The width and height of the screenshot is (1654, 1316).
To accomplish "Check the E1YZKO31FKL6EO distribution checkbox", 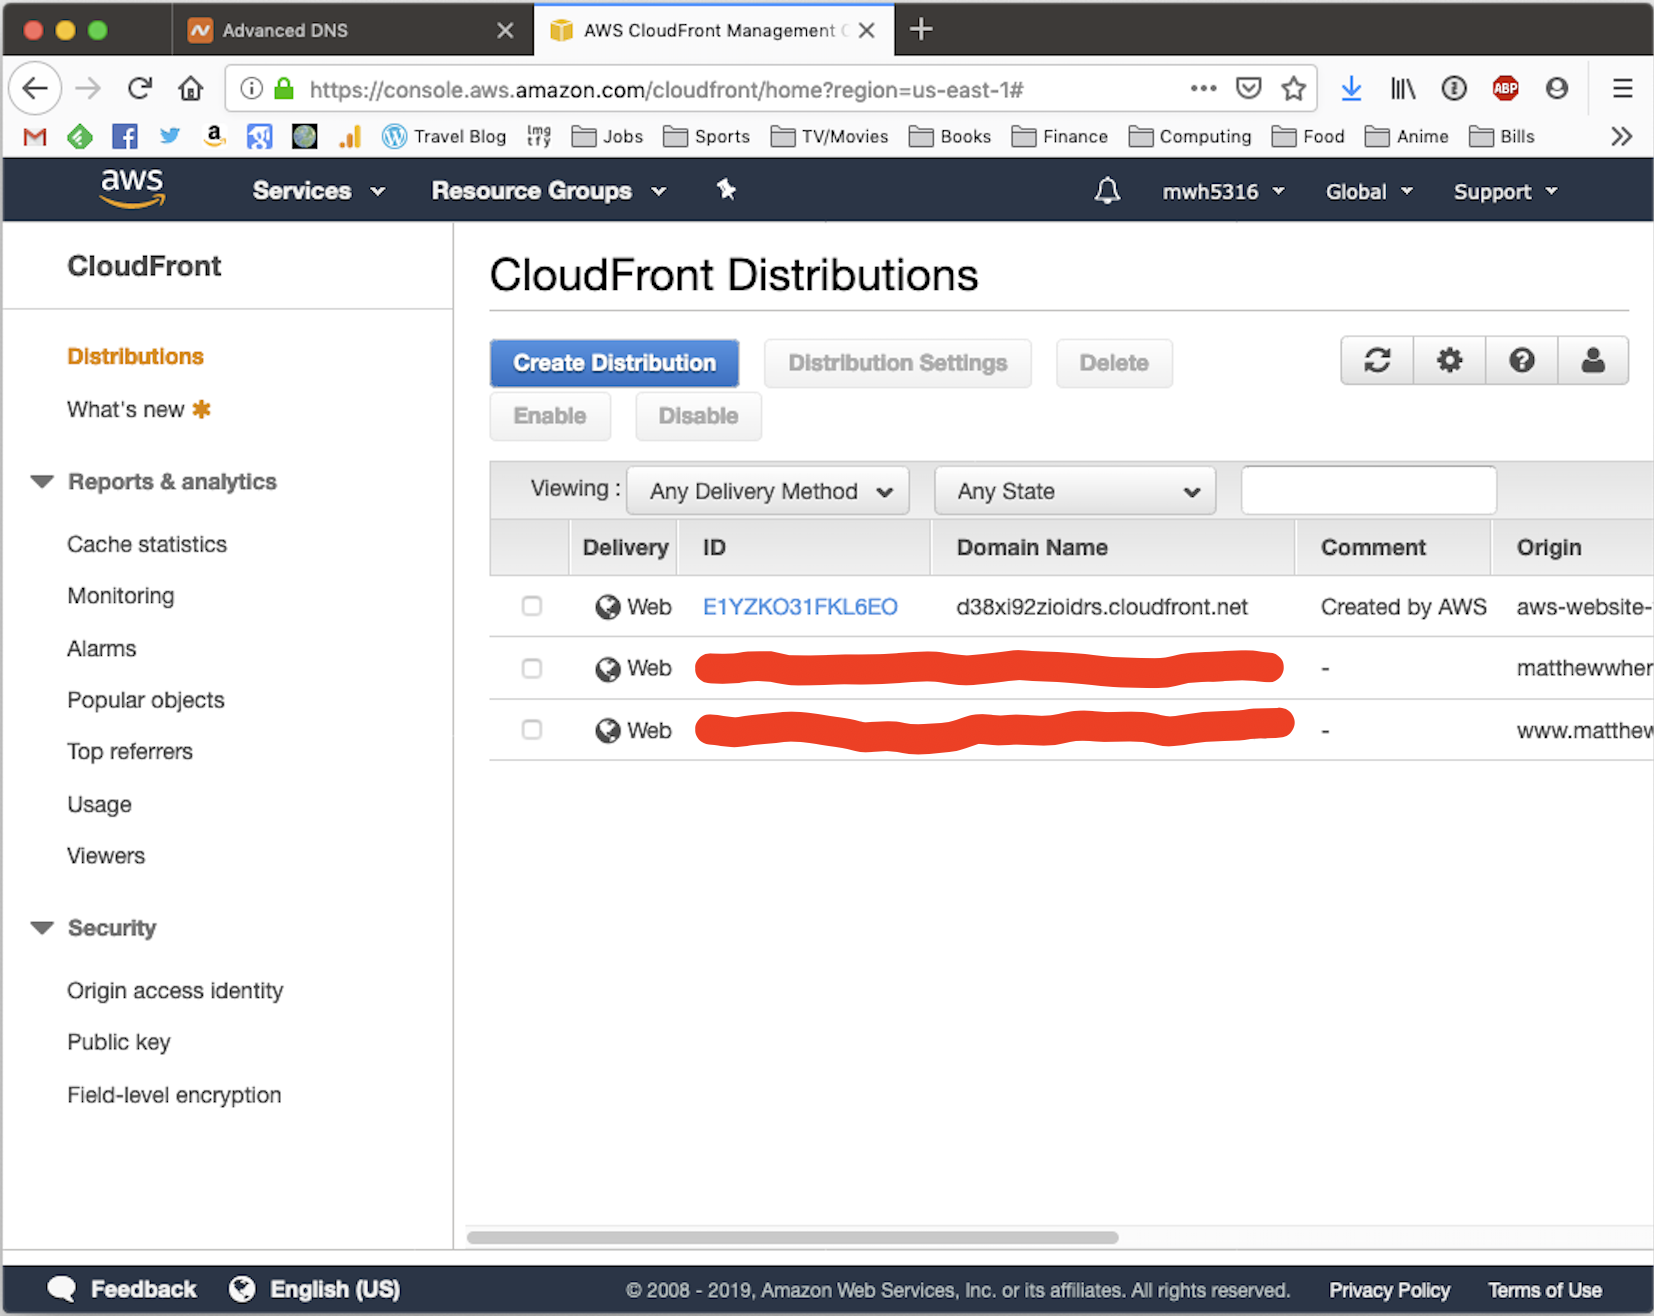I will coord(532,606).
